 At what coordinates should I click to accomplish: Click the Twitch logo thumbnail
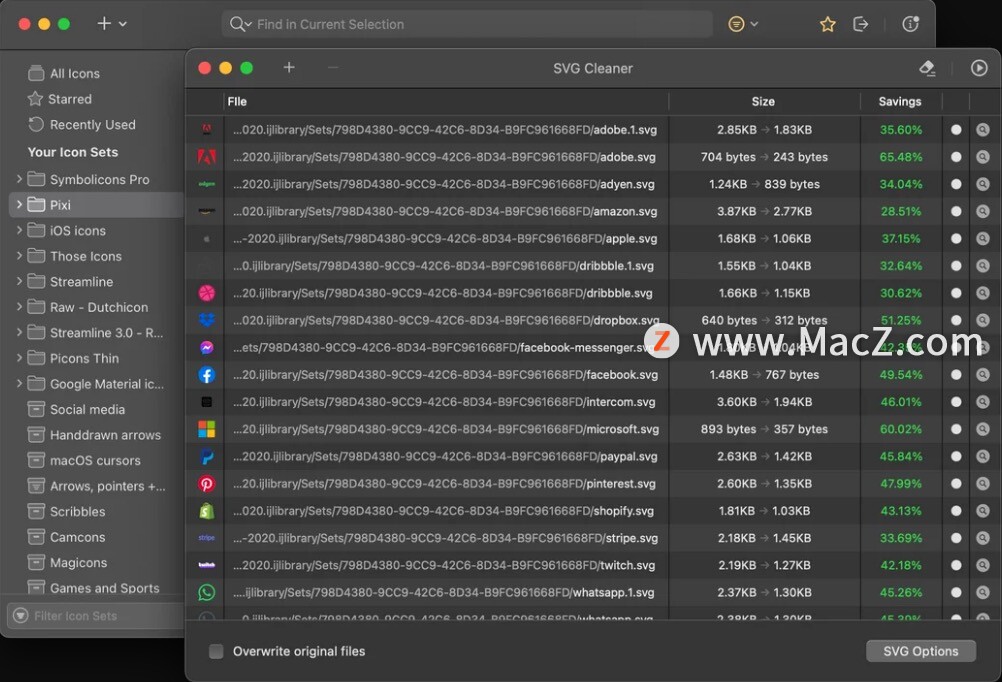click(x=206, y=565)
